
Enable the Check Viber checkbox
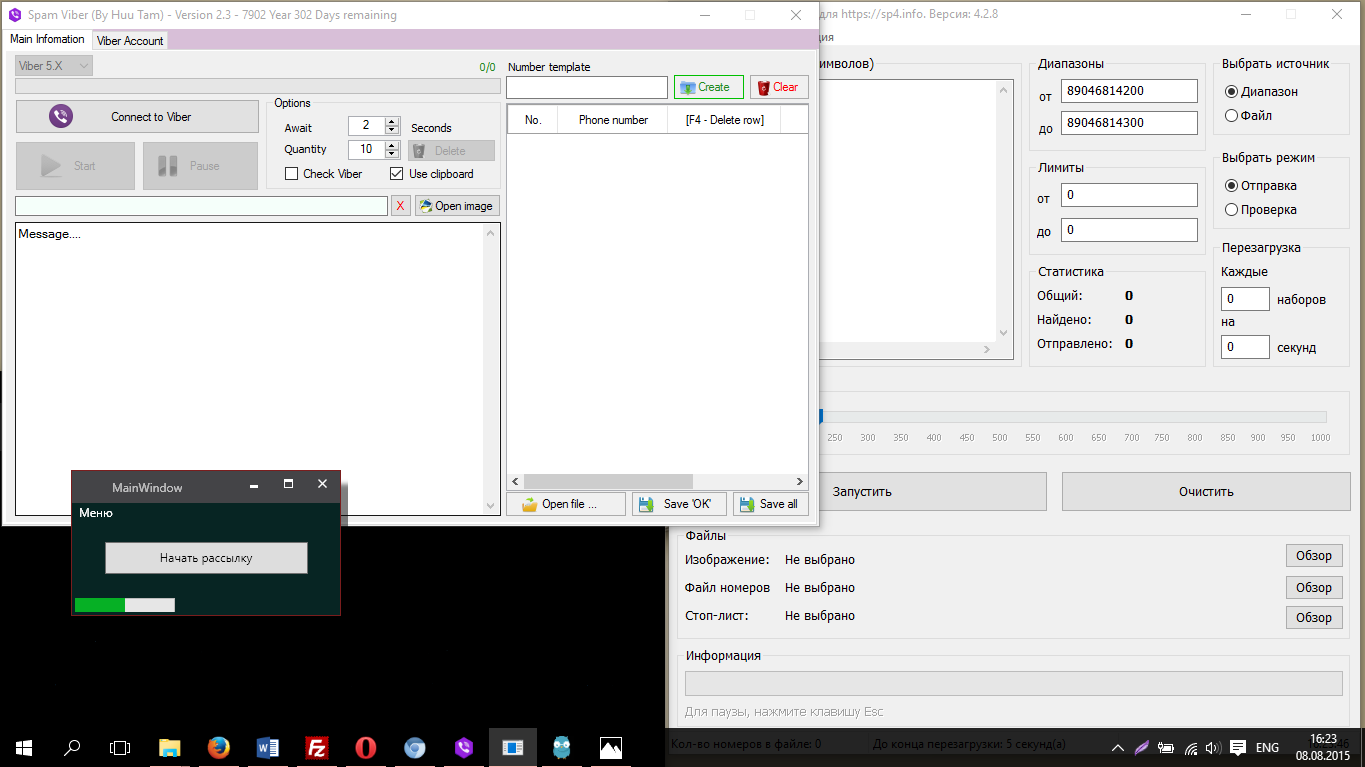[x=292, y=174]
